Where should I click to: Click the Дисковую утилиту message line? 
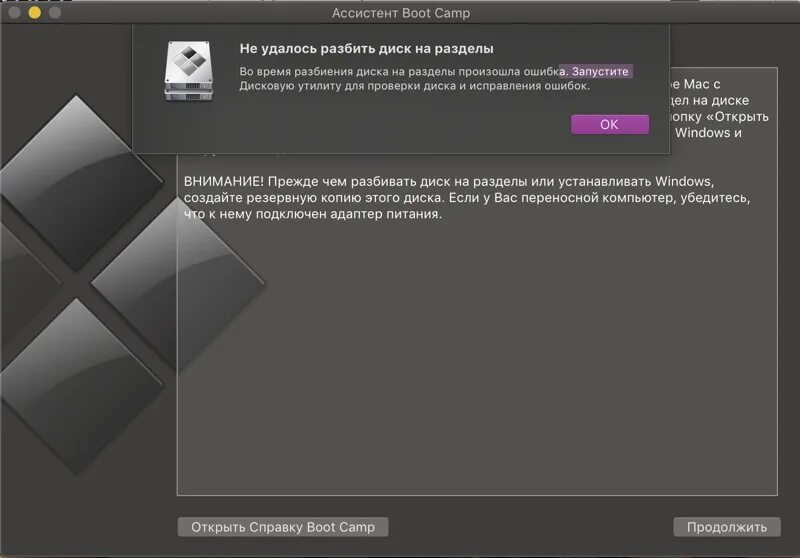415,86
